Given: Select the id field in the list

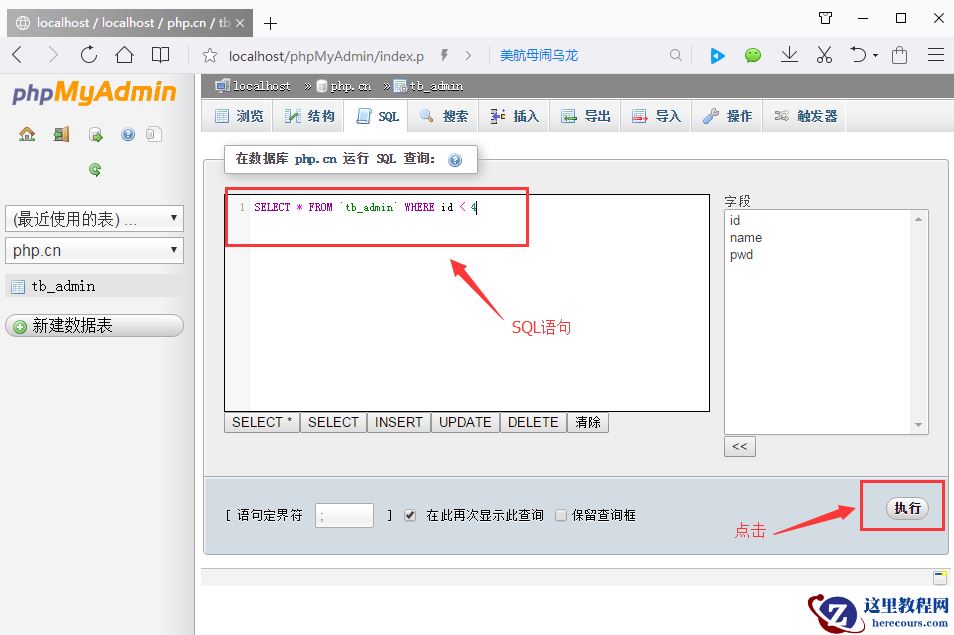Looking at the screenshot, I should [x=735, y=220].
